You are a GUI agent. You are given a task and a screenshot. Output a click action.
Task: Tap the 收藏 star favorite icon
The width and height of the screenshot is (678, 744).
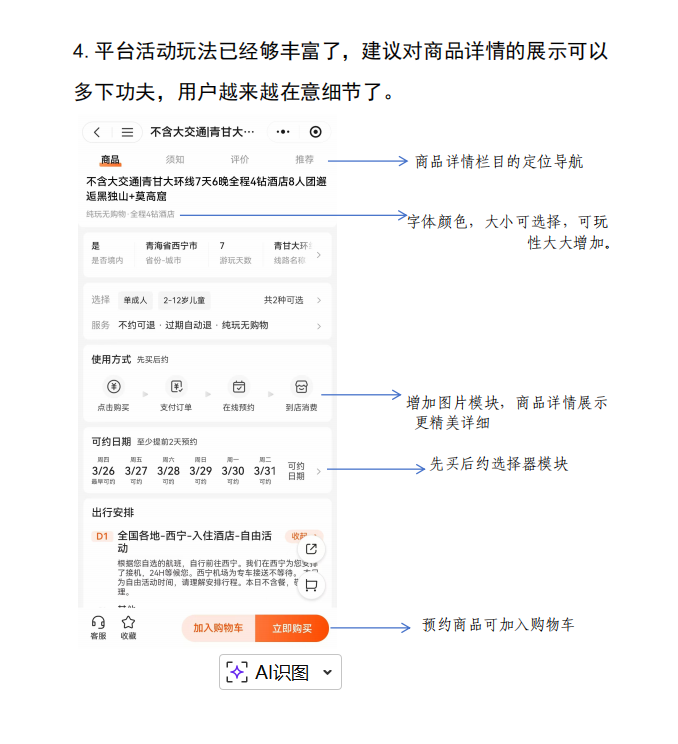(x=129, y=622)
